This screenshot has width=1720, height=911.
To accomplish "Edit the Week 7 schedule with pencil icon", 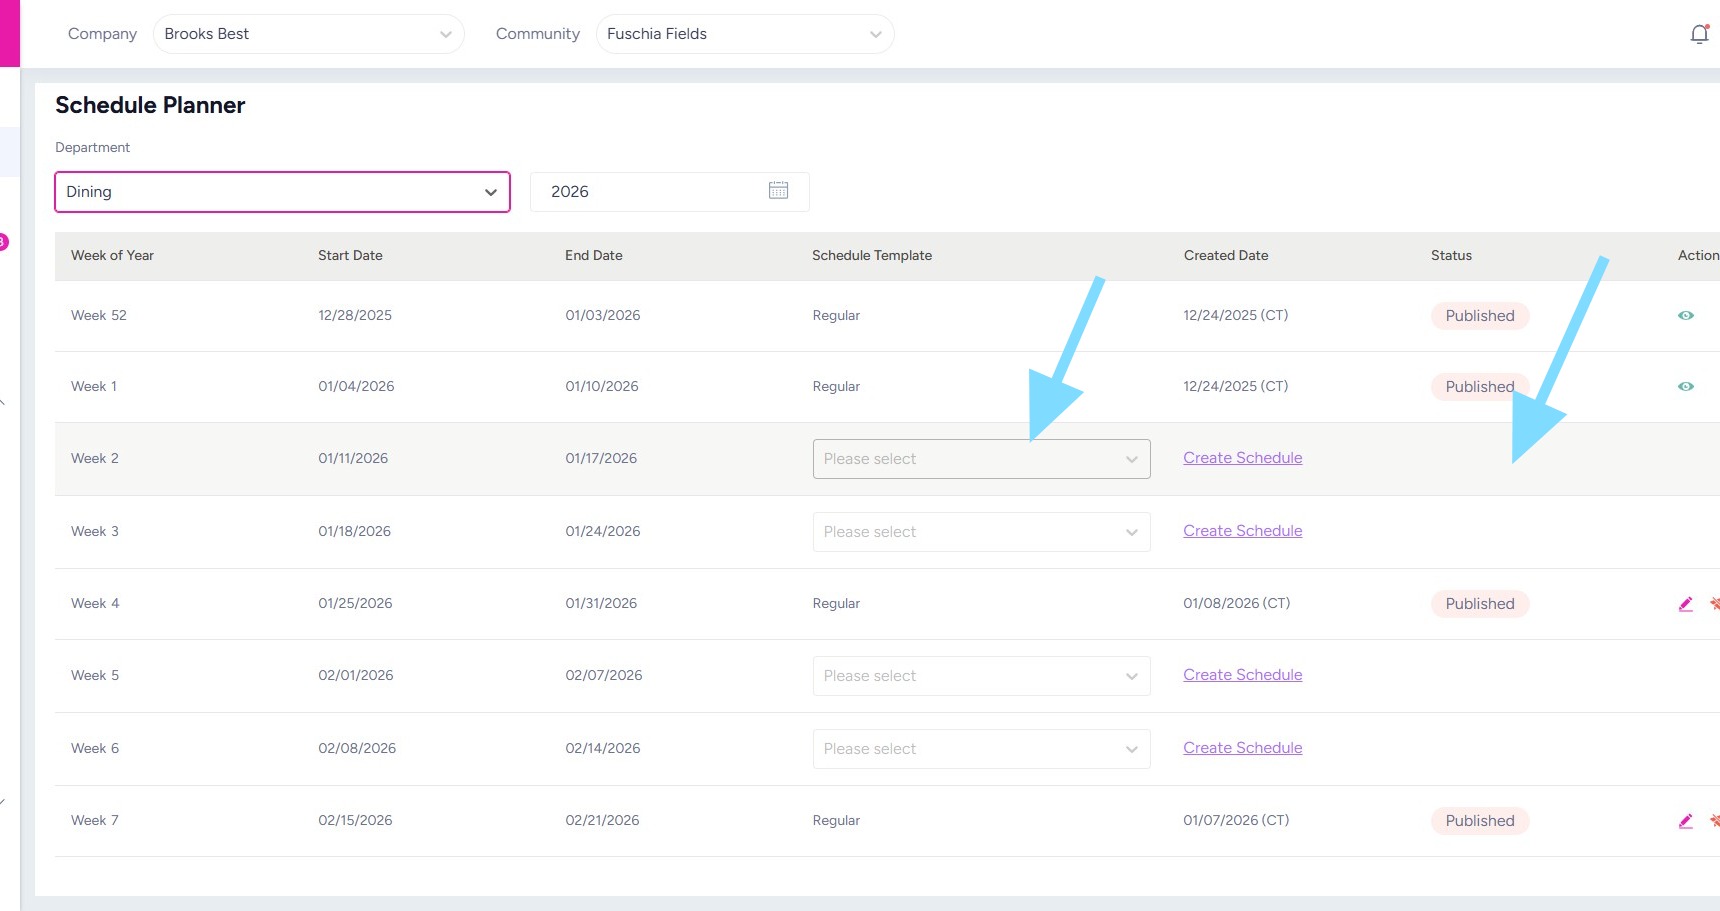I will (x=1686, y=821).
